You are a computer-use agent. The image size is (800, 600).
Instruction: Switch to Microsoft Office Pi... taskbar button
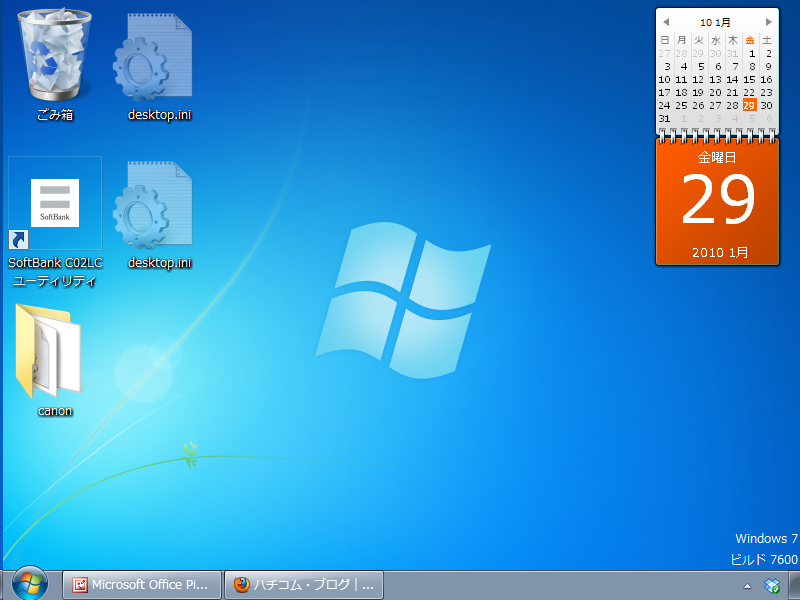tap(142, 585)
